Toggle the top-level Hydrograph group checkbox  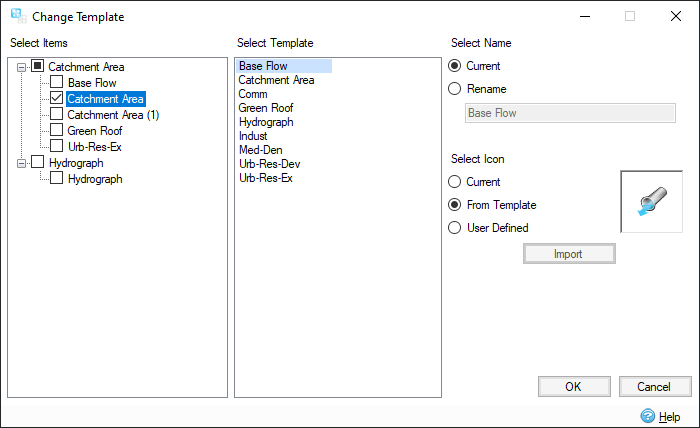tap(38, 162)
